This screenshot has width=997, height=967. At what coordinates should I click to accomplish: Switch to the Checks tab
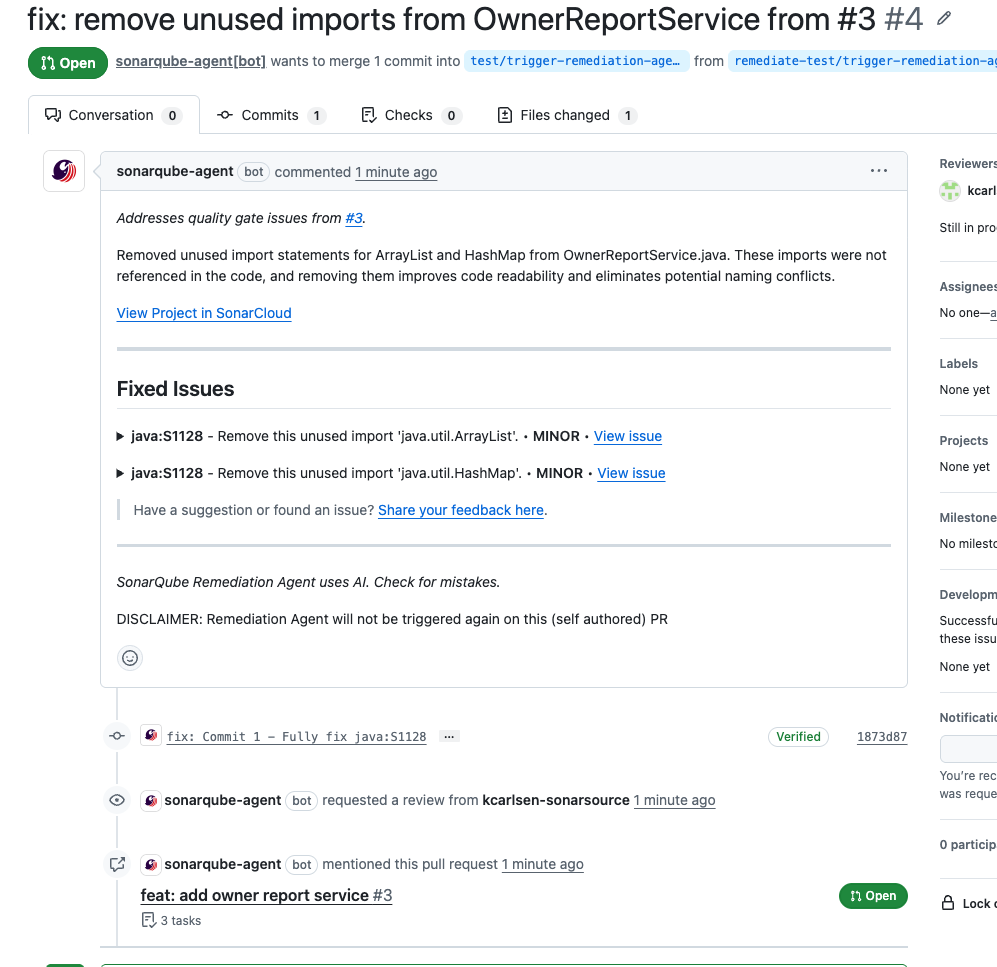[x=409, y=115]
